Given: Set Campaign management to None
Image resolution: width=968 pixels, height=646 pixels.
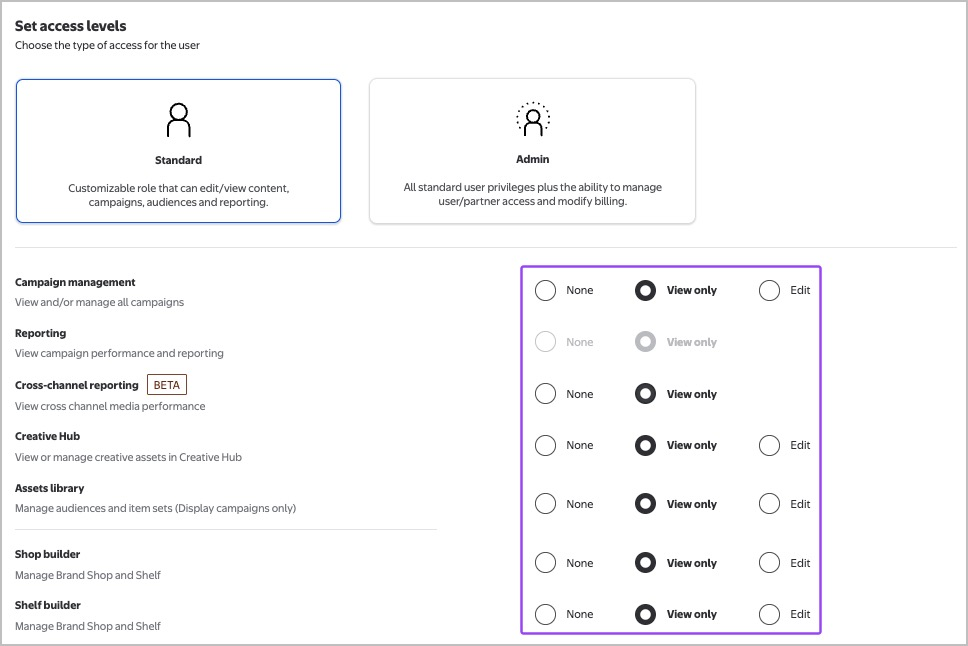Looking at the screenshot, I should pos(545,290).
